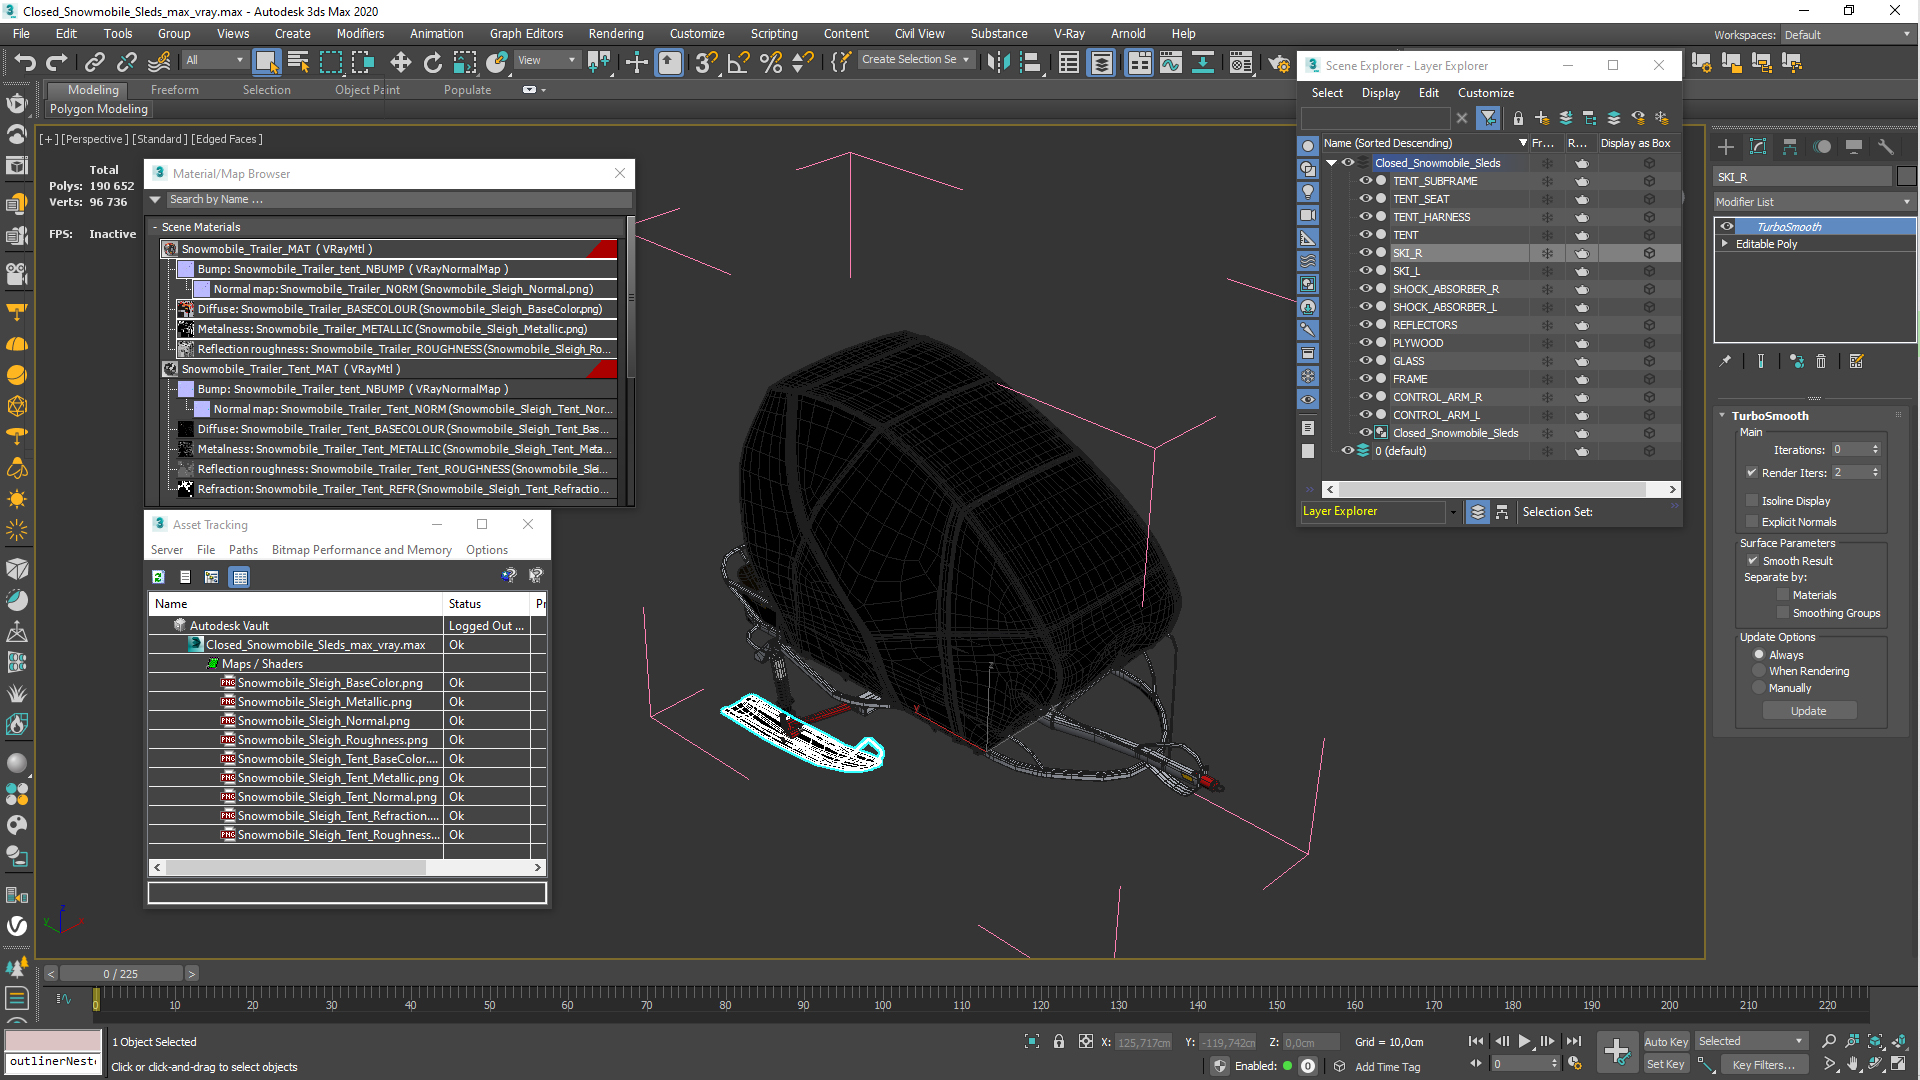Activate the Select Object tool

point(265,63)
